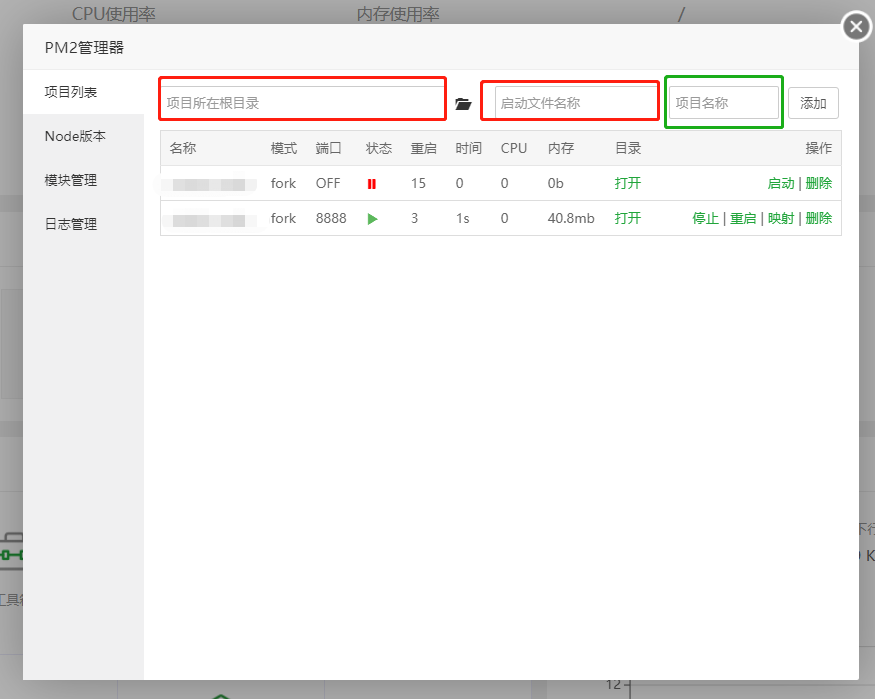Screen dimensions: 875x699
Task: Switch to the Node版本 tab
Action: coord(84,136)
